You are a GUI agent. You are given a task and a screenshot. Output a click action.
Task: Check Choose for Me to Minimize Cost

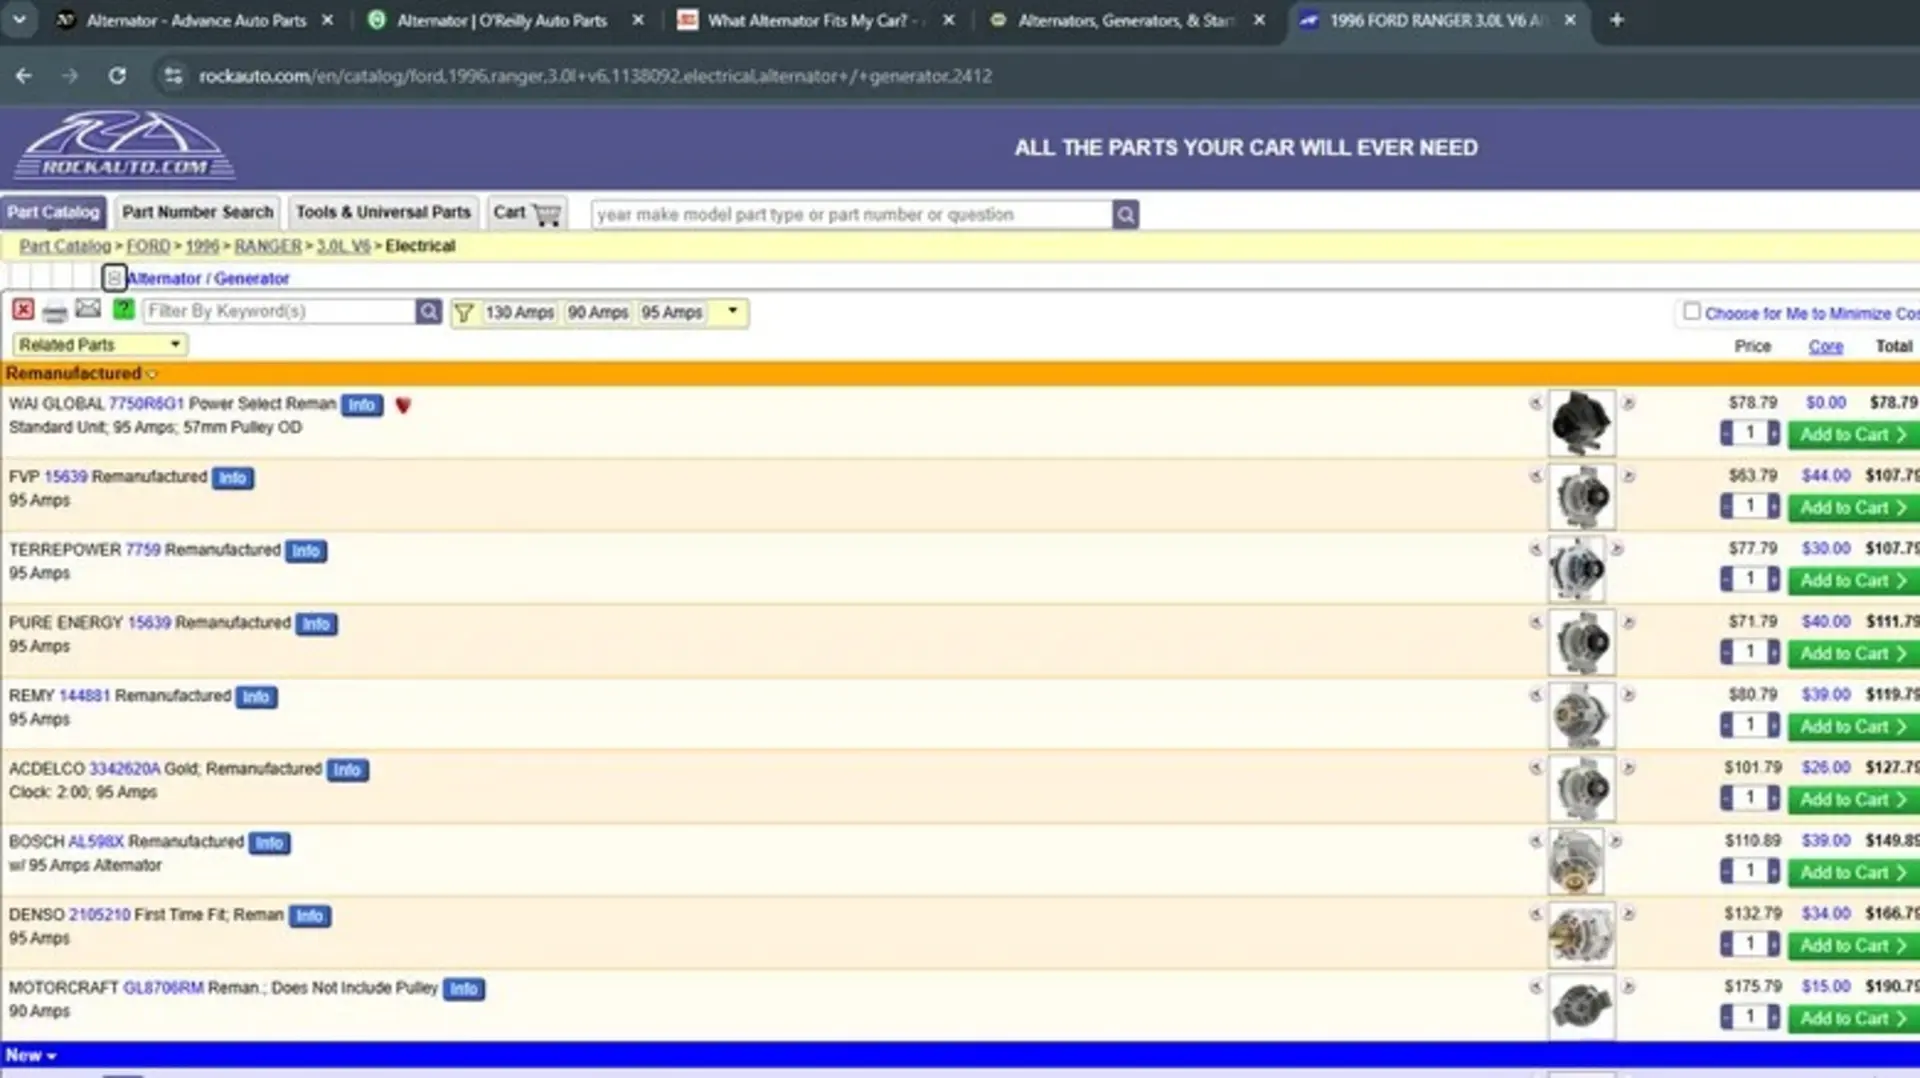(x=1691, y=312)
